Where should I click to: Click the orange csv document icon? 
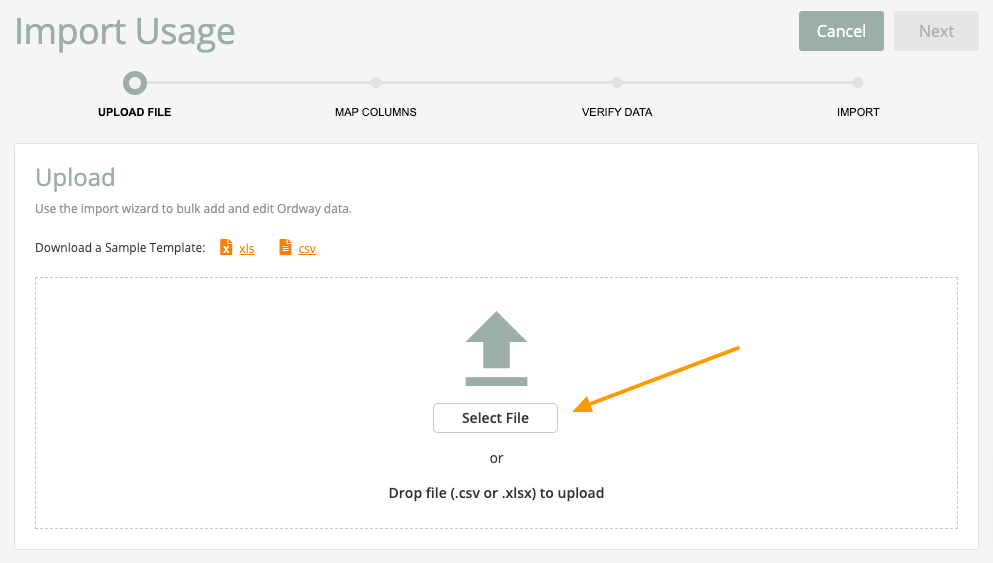pyautogui.click(x=286, y=247)
